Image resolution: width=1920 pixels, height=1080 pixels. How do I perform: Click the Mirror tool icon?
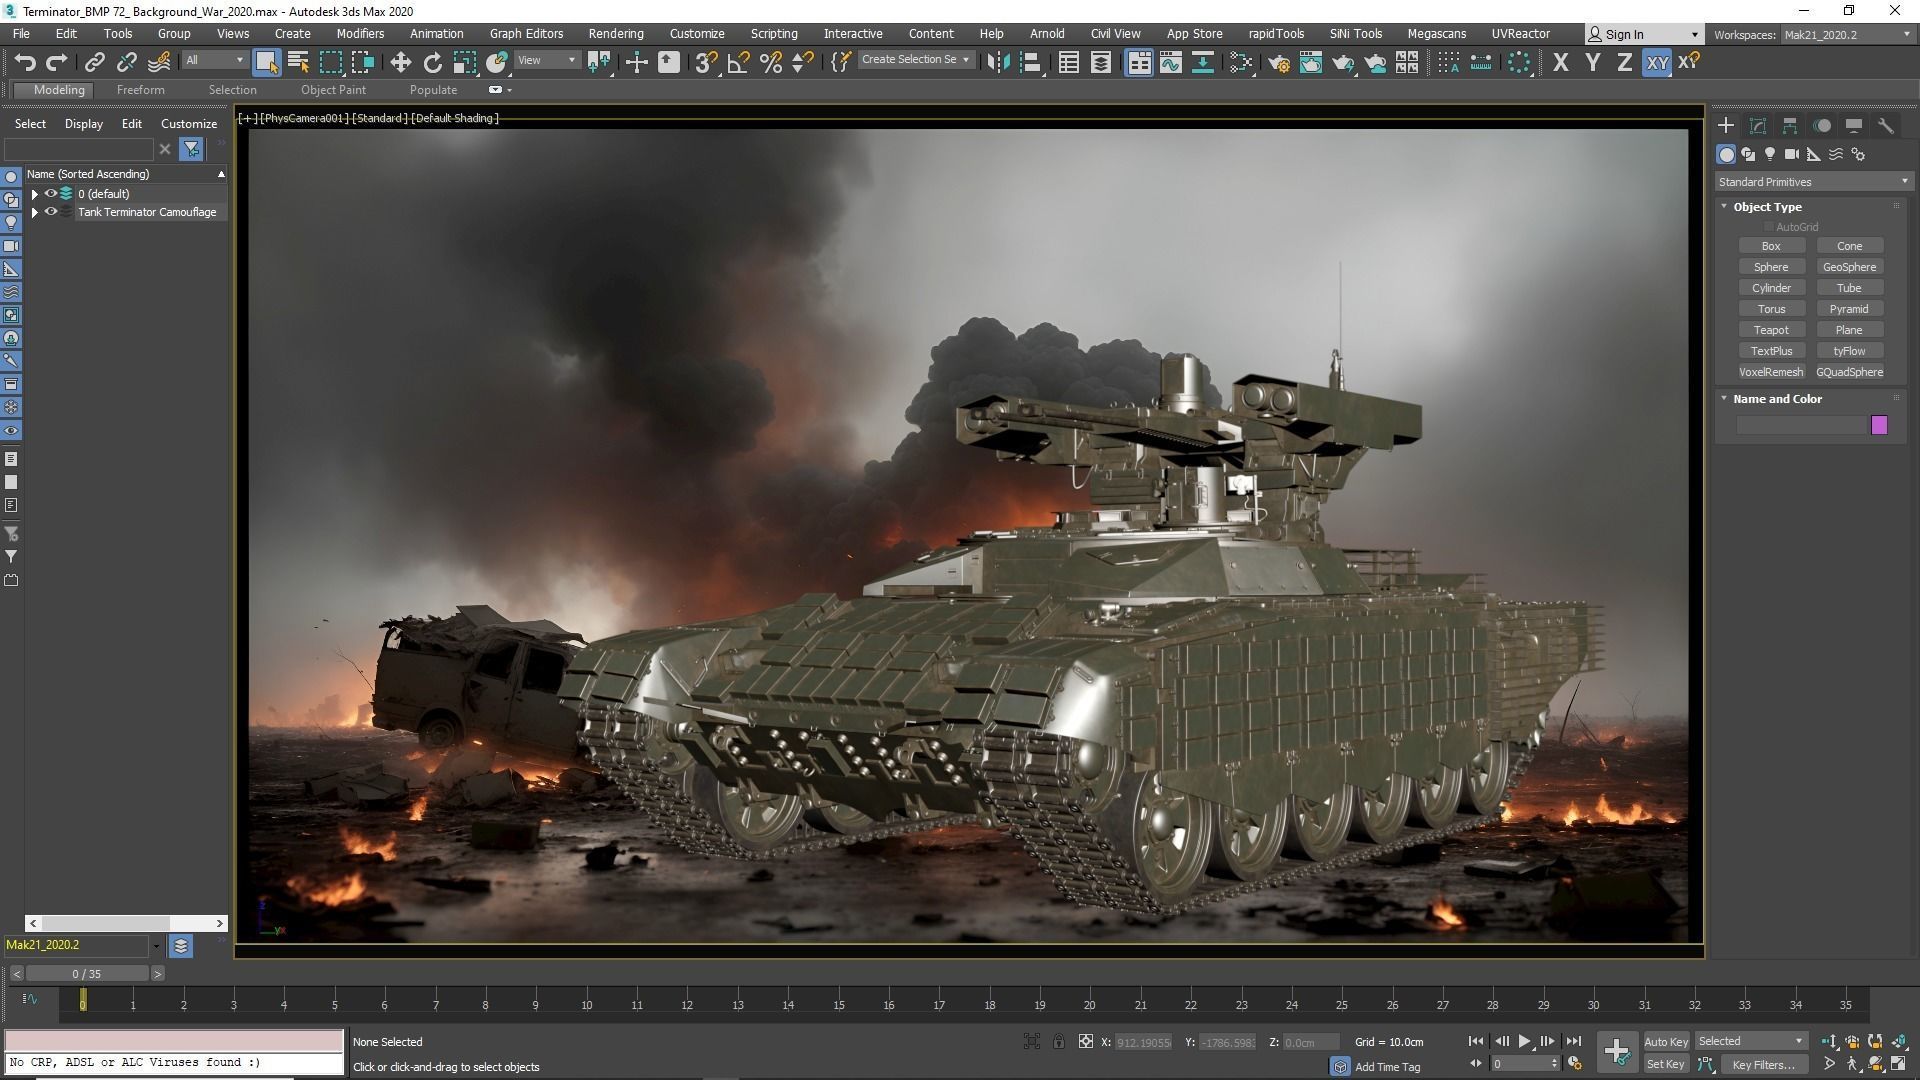click(x=997, y=62)
